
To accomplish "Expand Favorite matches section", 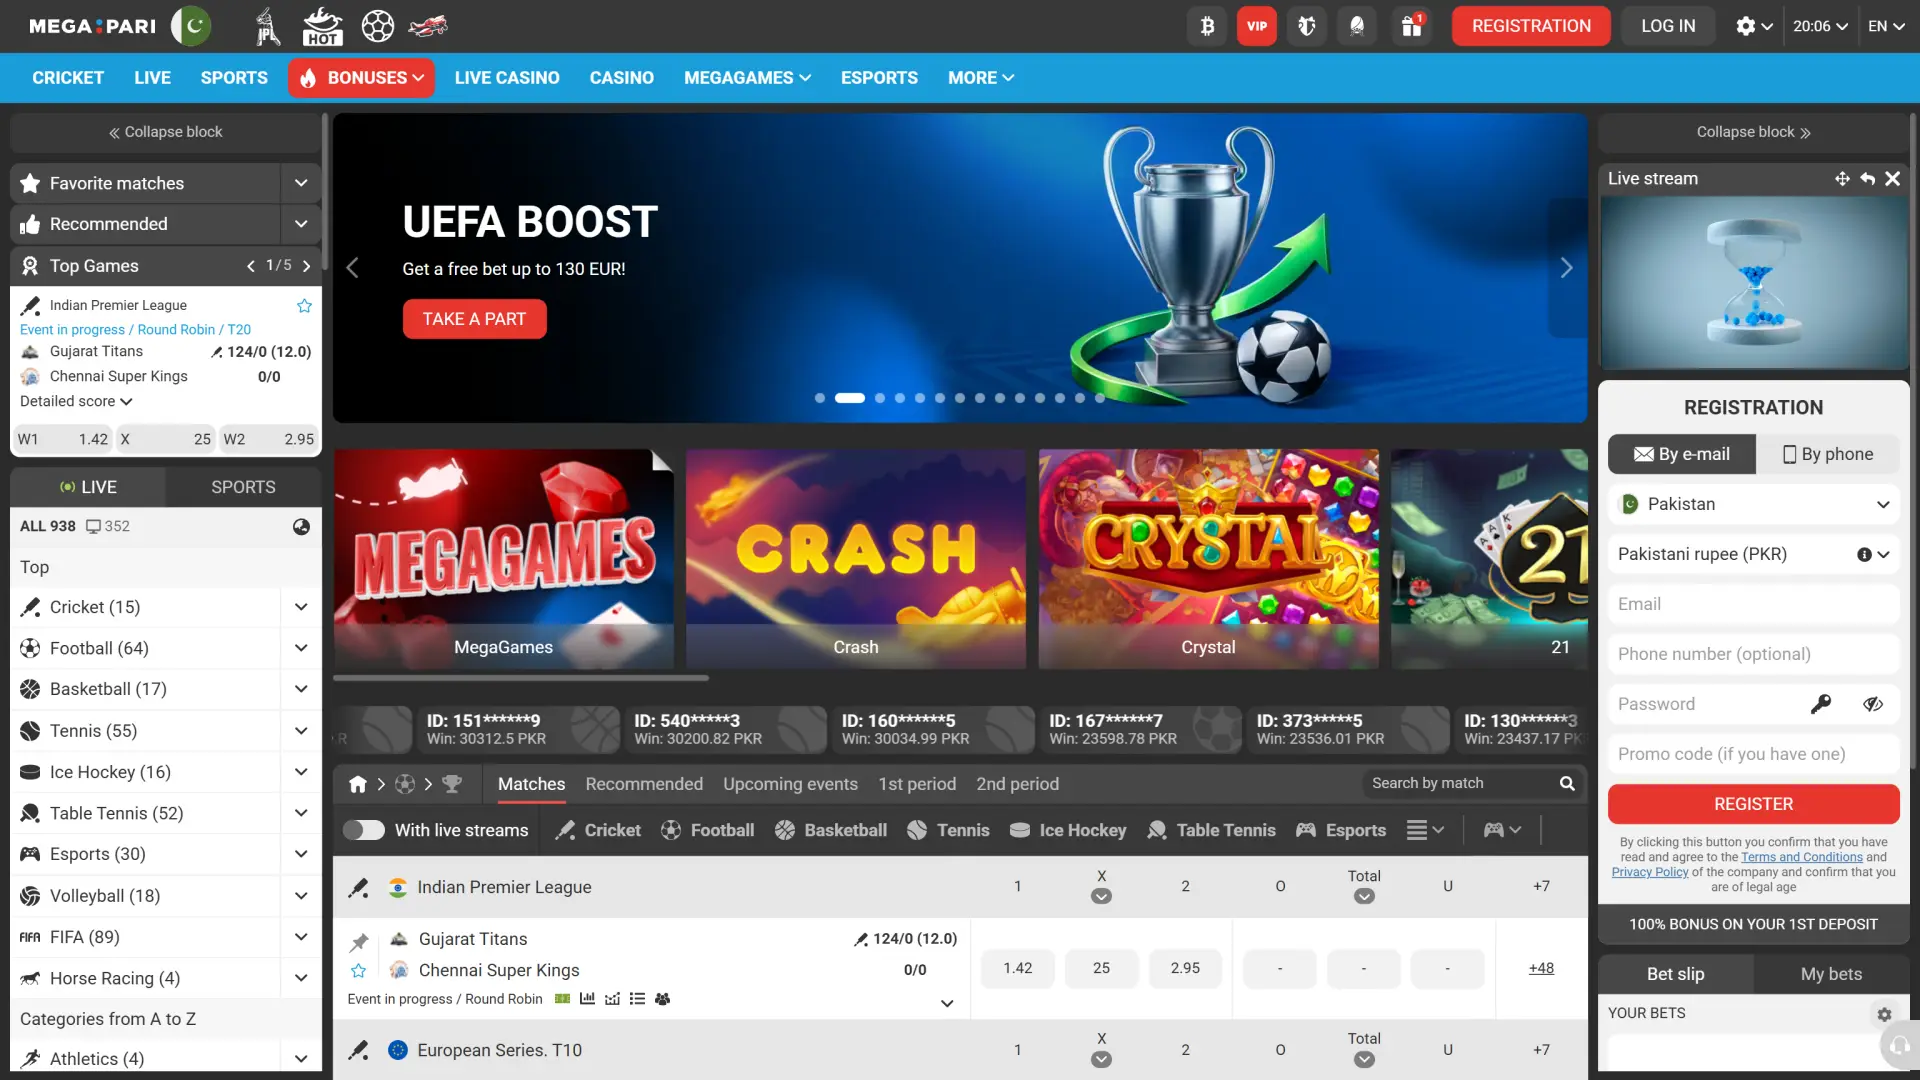I will tap(301, 183).
